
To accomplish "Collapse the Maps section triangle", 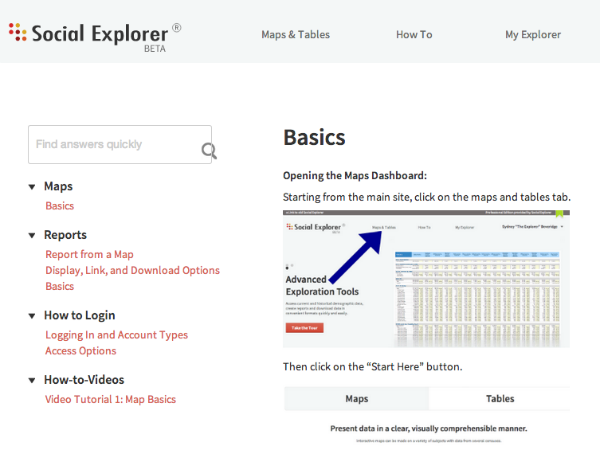I will tap(32, 187).
